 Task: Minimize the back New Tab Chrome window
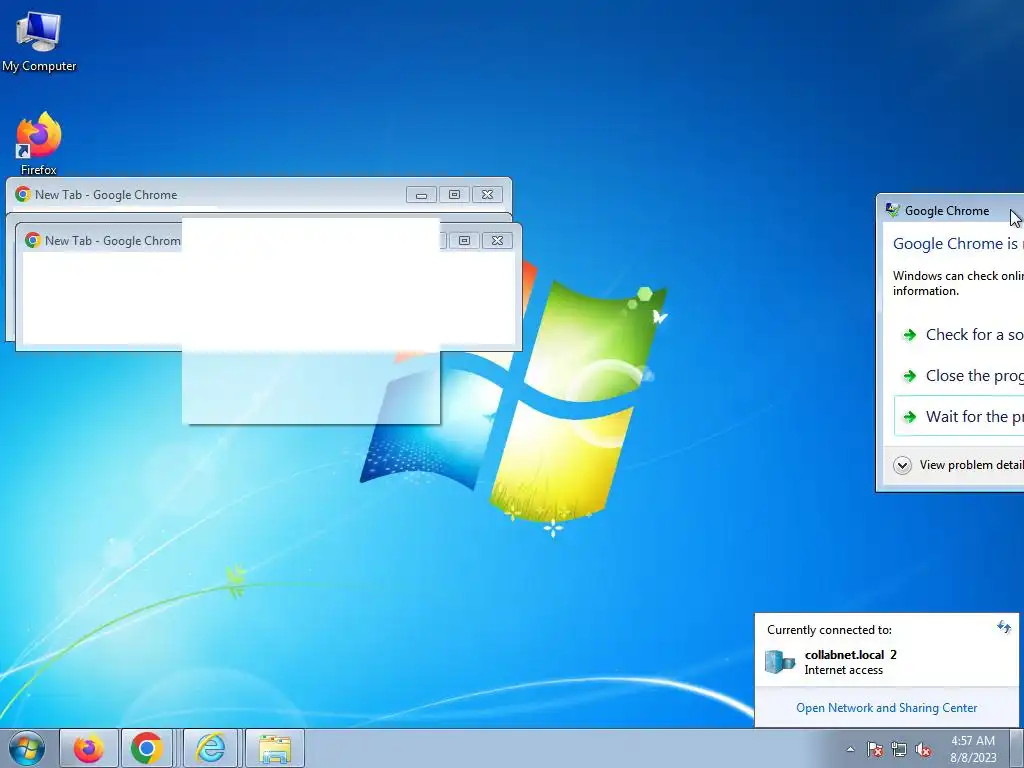tap(421, 195)
